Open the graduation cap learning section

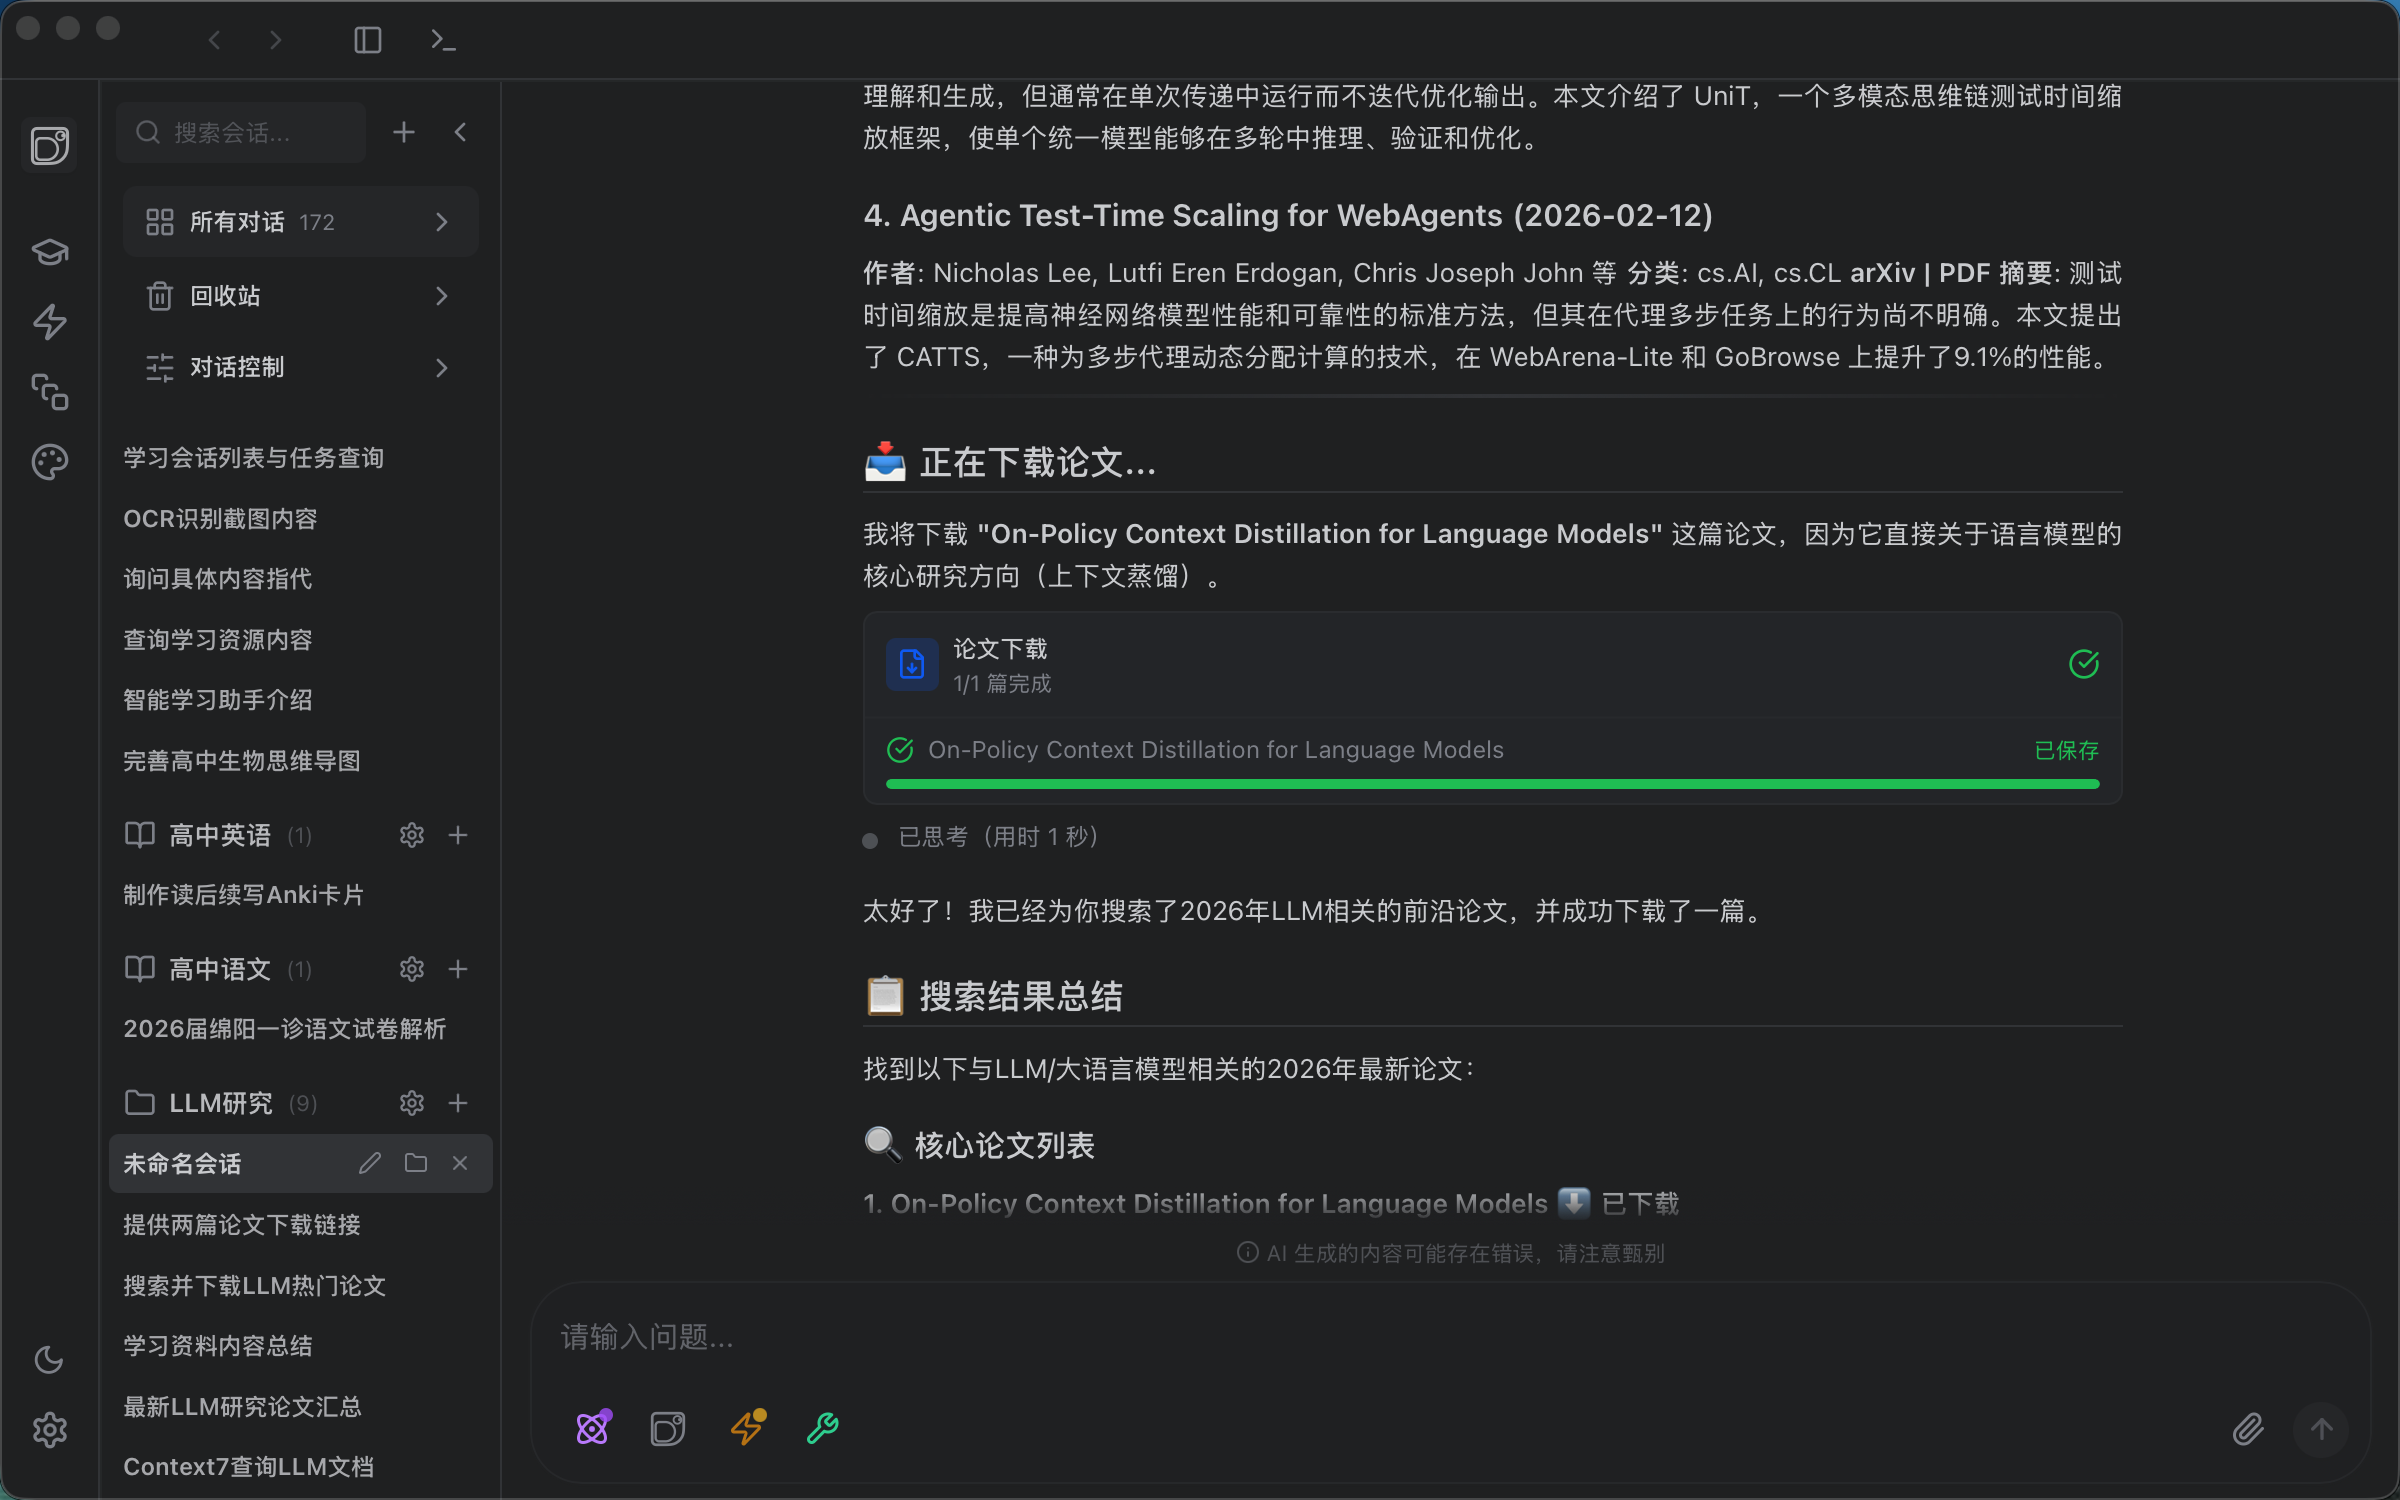pyautogui.click(x=50, y=251)
